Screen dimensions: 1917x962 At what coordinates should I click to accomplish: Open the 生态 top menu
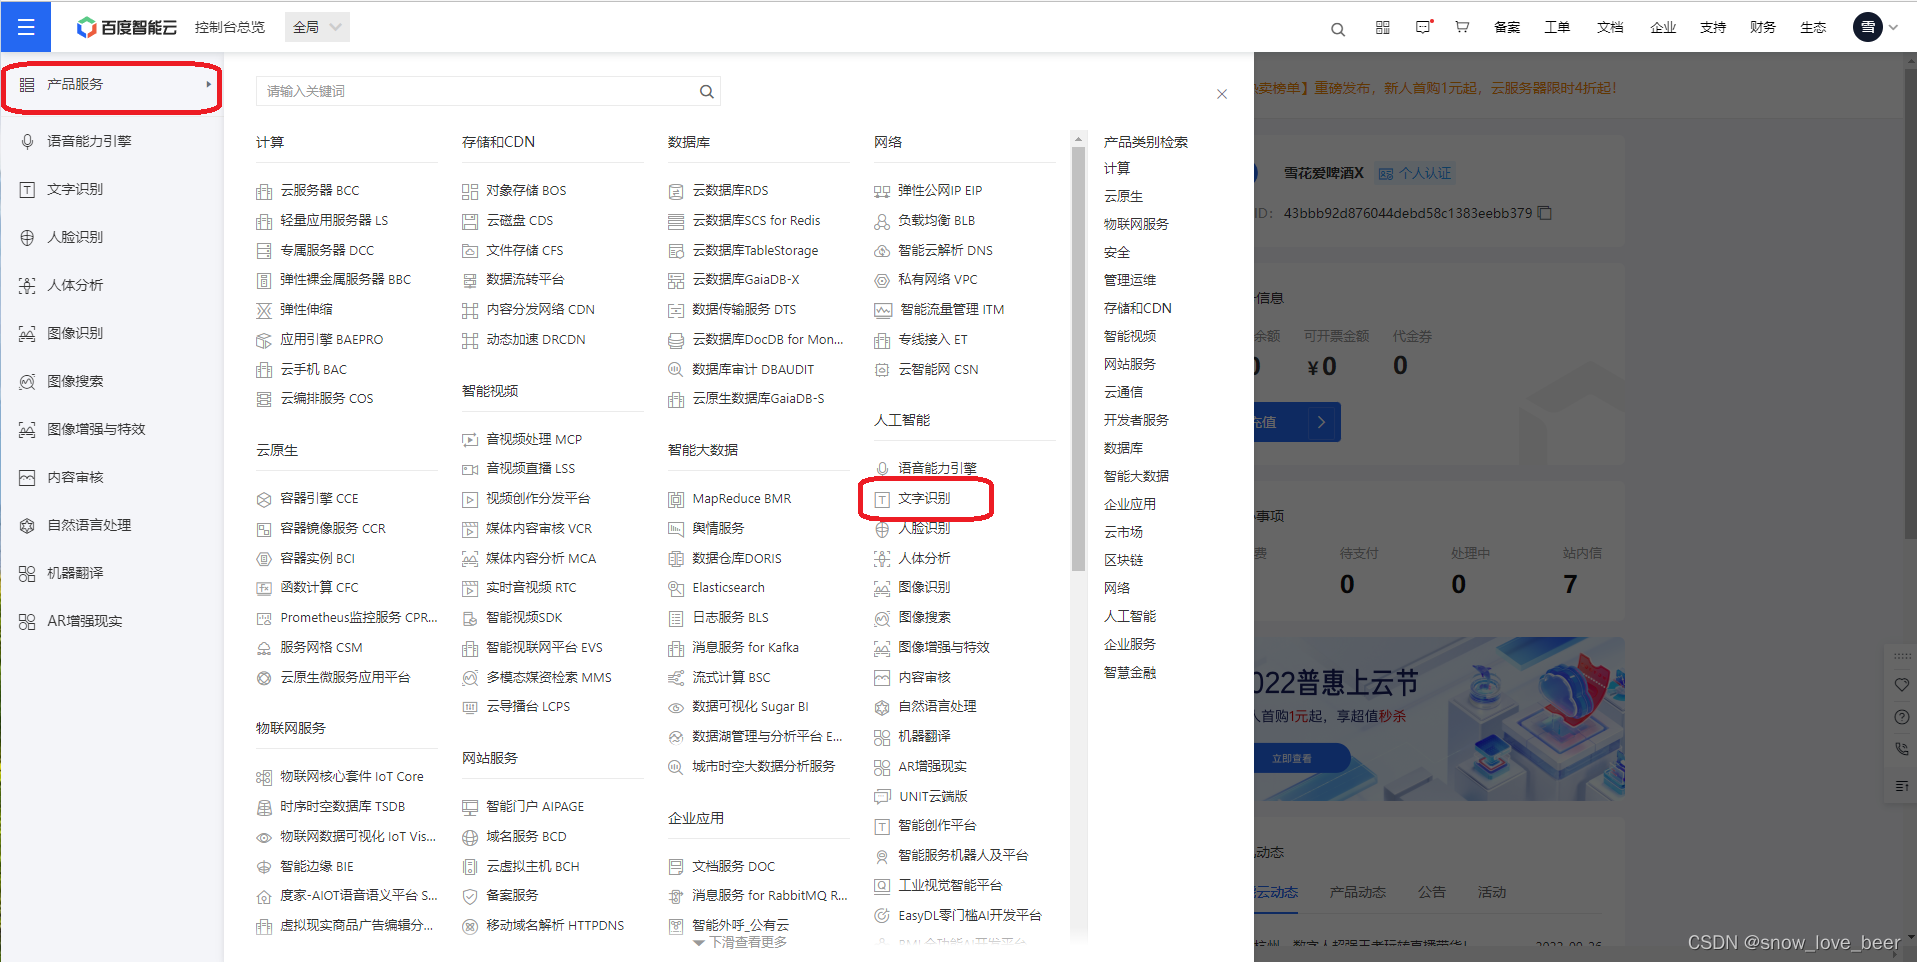pyautogui.click(x=1813, y=27)
